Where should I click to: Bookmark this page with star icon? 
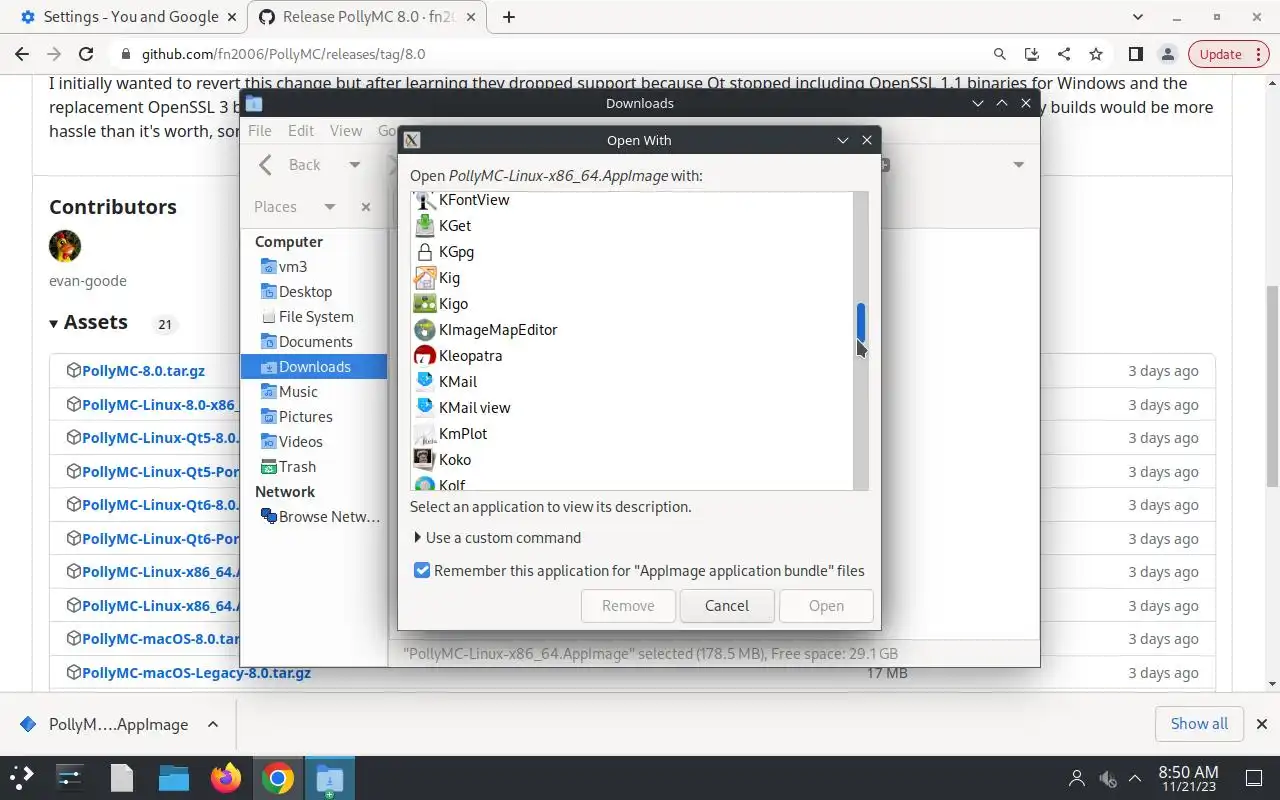tap(1096, 54)
